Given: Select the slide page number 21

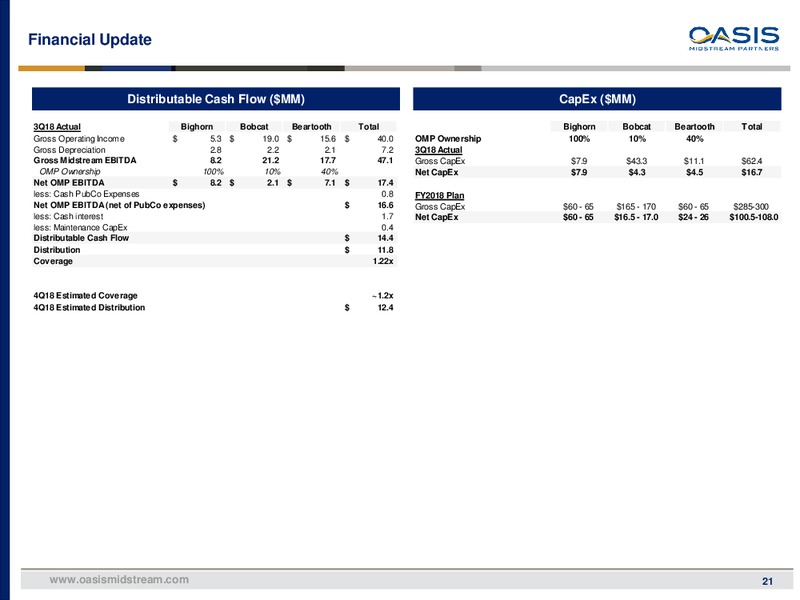Looking at the screenshot, I should click(x=767, y=581).
